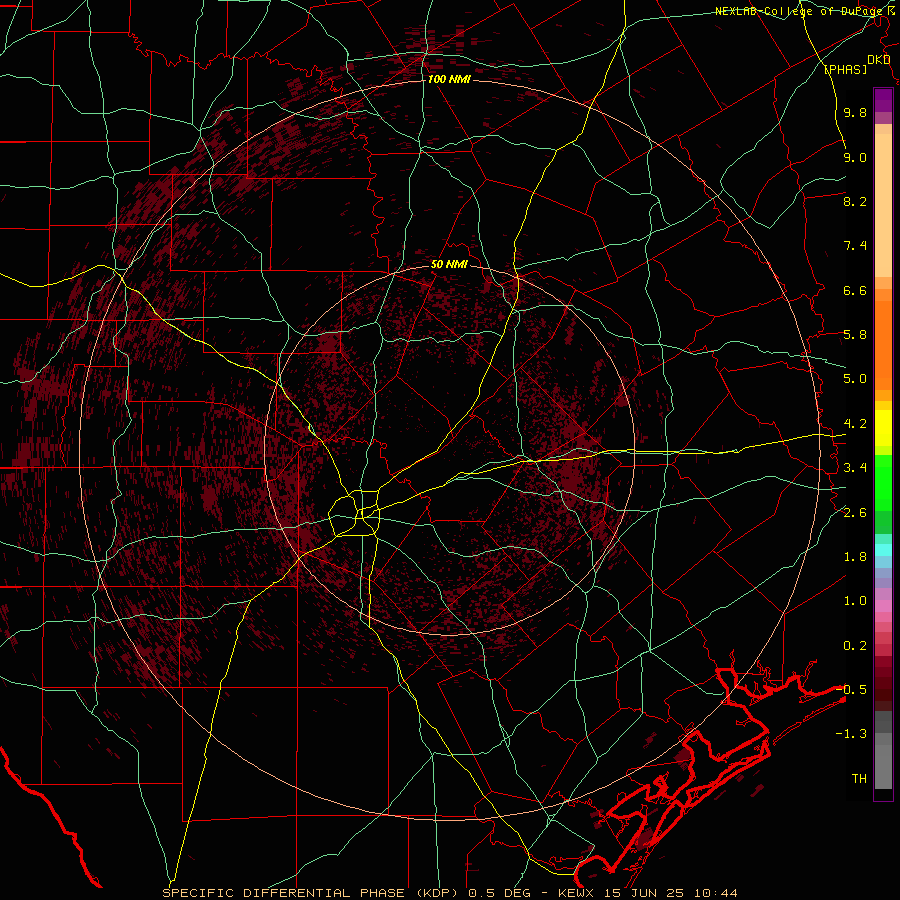Click the 6.6 legend value
Image resolution: width=900 pixels, height=900 pixels.
coord(855,290)
